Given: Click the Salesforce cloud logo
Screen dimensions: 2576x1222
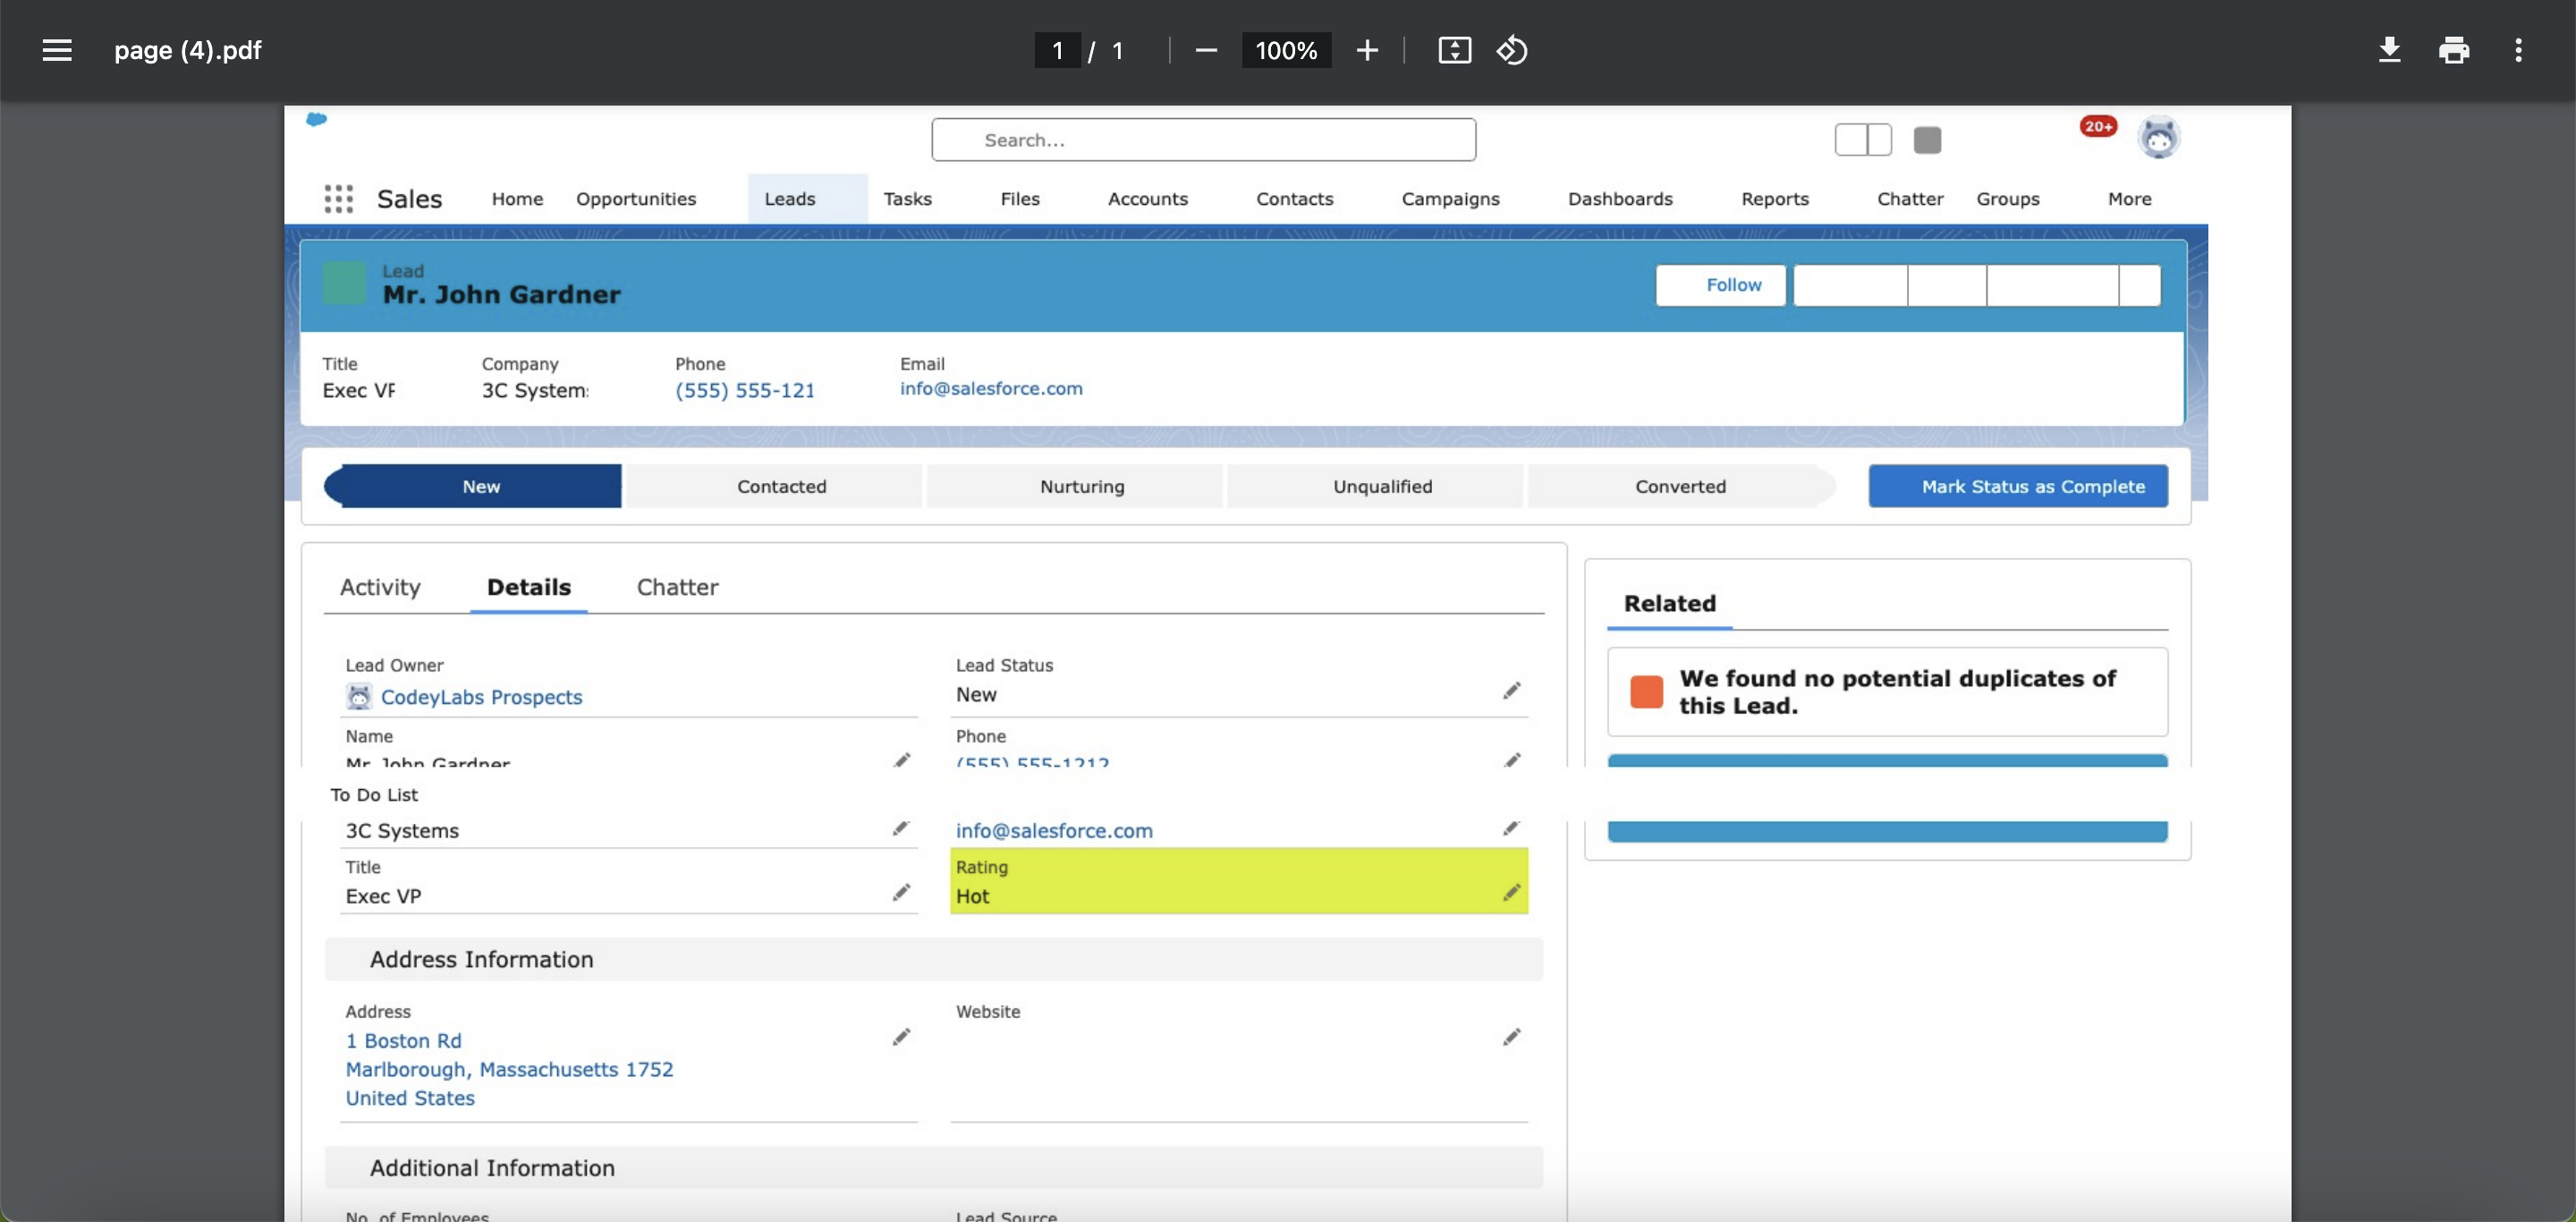Looking at the screenshot, I should (316, 119).
